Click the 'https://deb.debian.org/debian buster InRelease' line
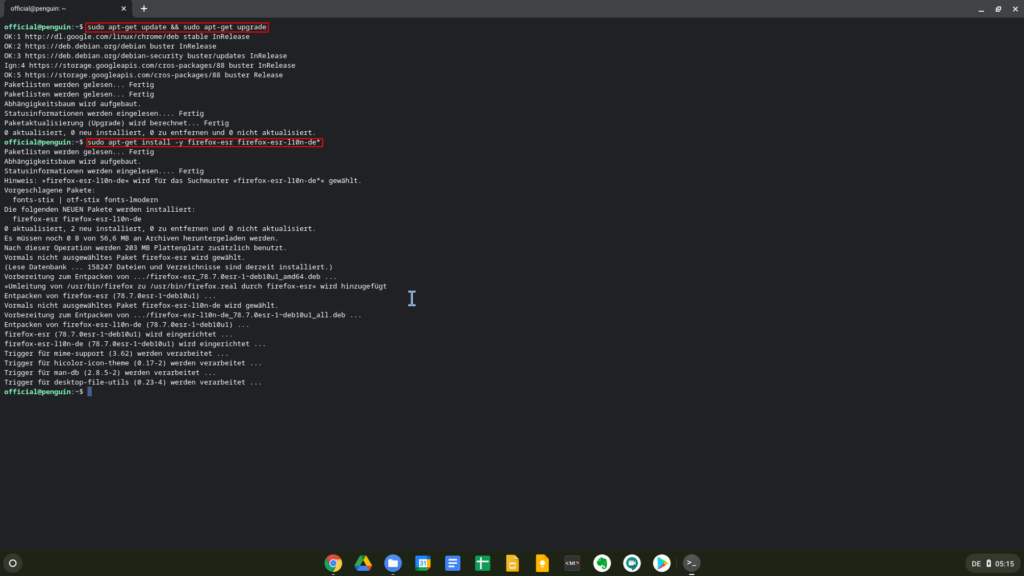Screen dimensions: 1024x576 click(110, 46)
